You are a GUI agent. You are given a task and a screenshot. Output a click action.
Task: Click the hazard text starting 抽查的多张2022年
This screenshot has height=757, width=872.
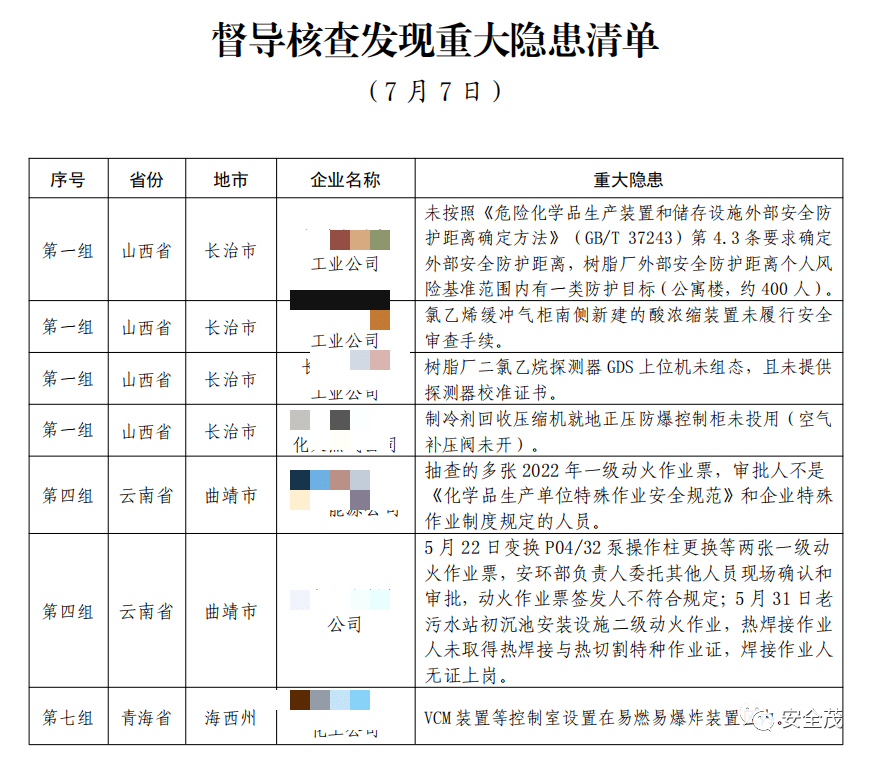(x=628, y=496)
